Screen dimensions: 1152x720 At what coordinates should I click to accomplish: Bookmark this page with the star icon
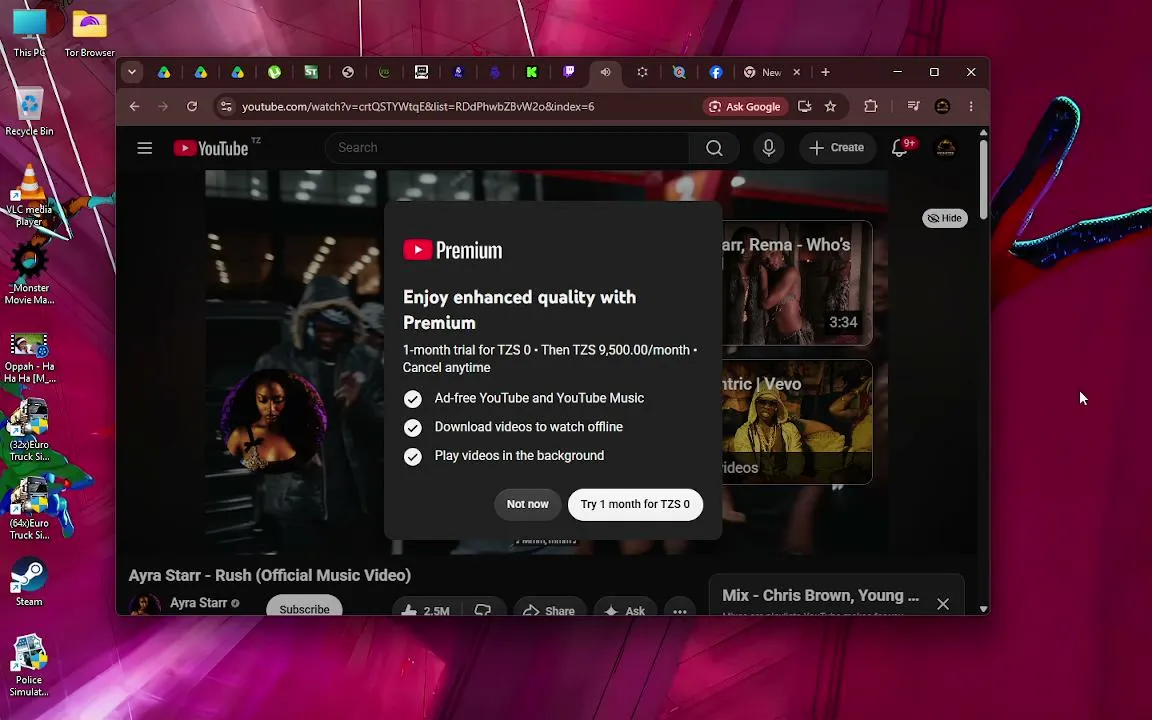point(830,107)
